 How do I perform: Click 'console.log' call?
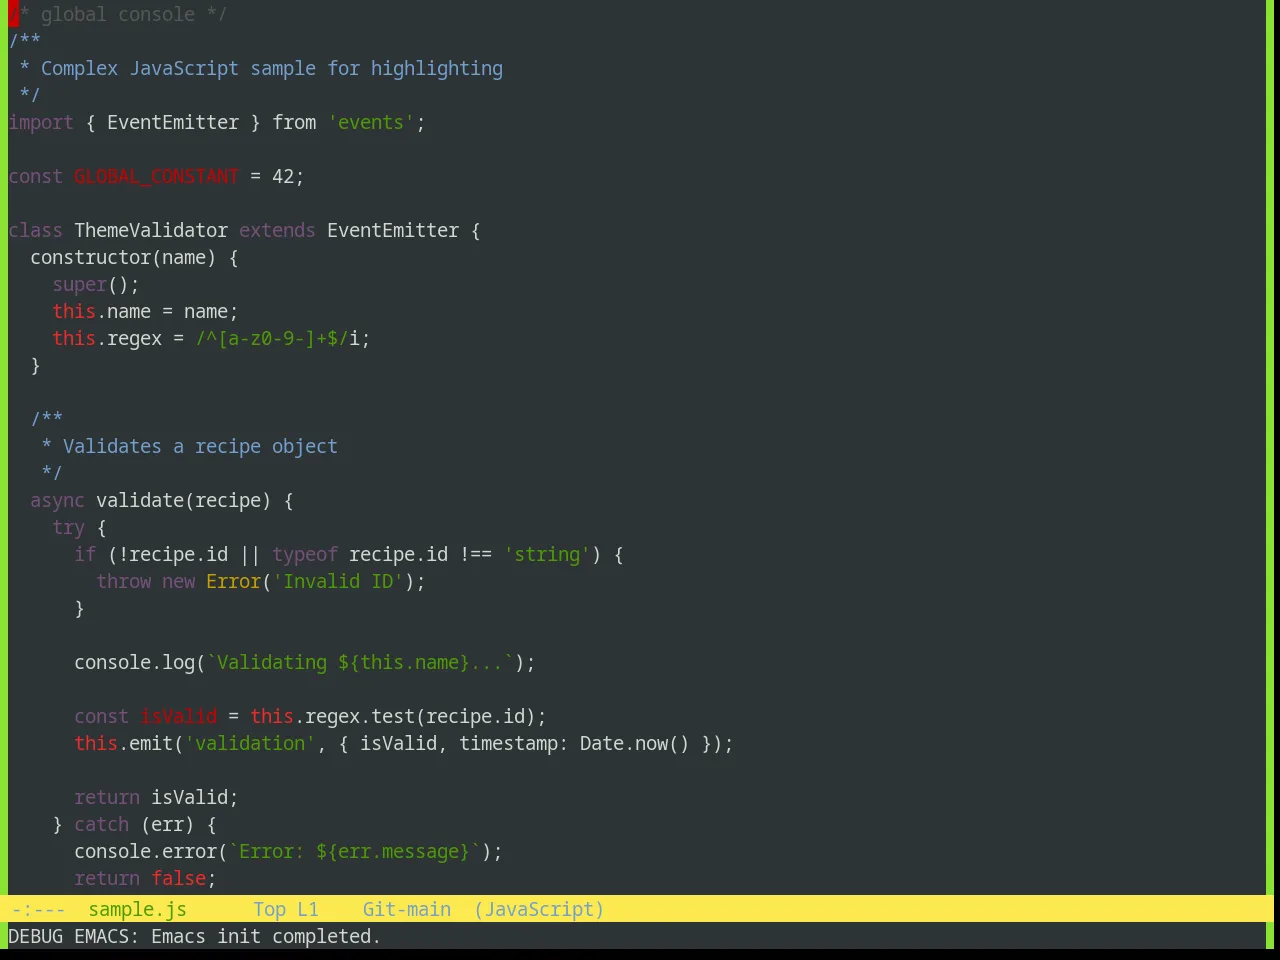coord(134,662)
